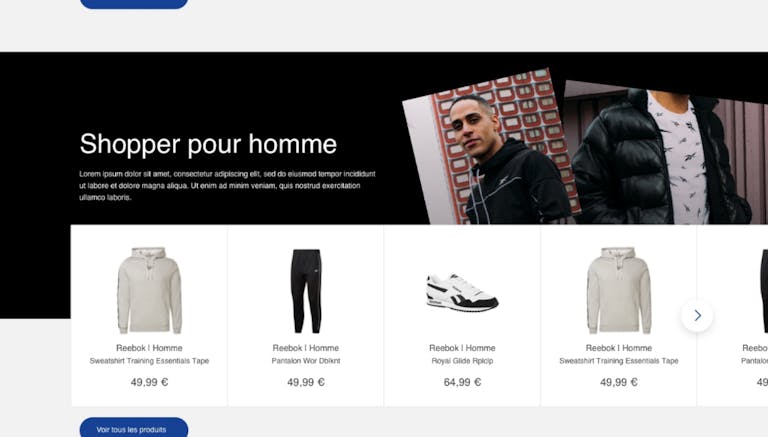
Task: Select the Royal Glide Rplclp product title
Action: click(462, 361)
